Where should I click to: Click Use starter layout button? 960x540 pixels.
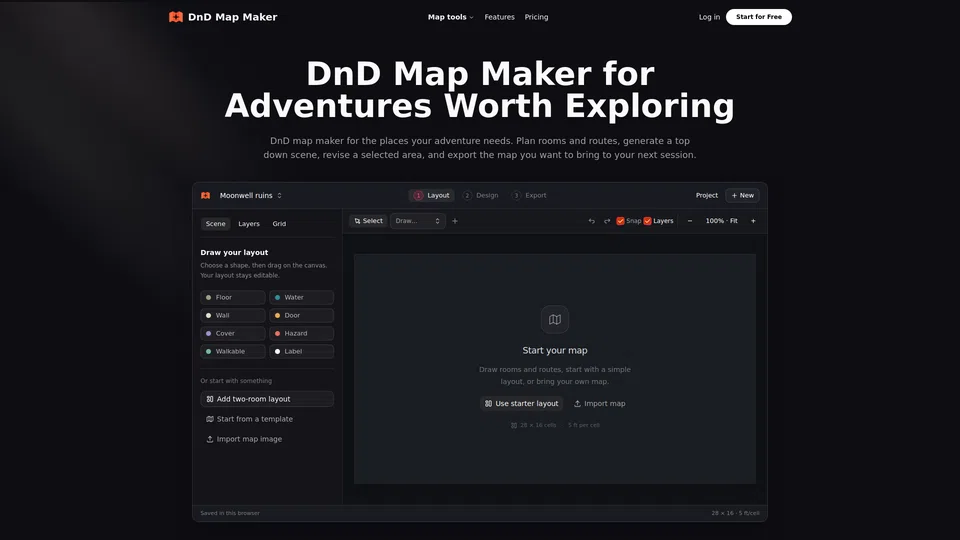click(x=522, y=403)
